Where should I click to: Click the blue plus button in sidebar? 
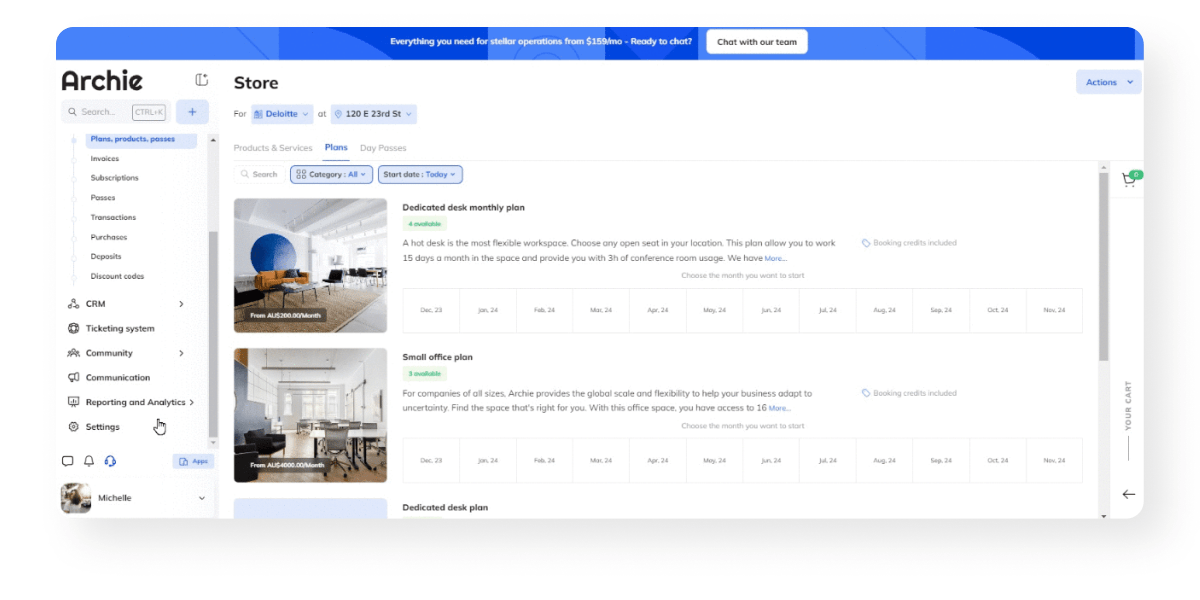(x=192, y=112)
